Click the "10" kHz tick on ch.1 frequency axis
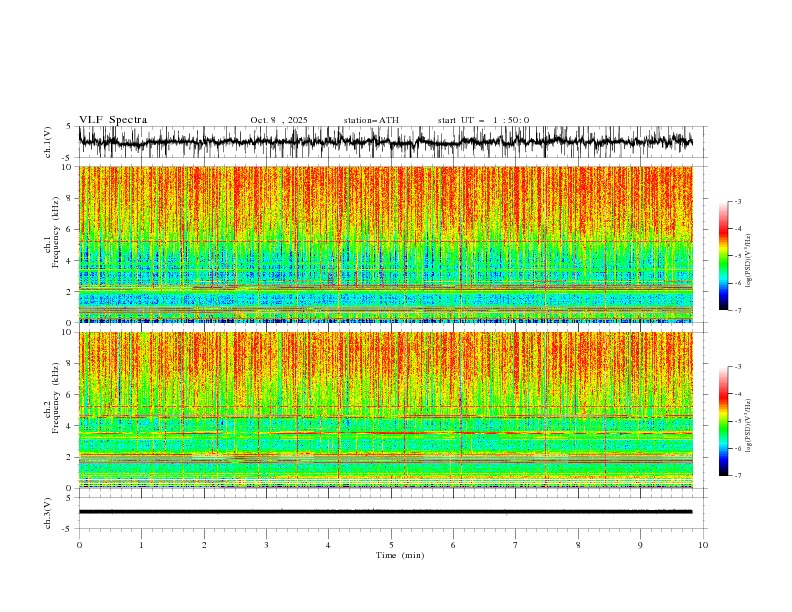Screen dimensions: 792x612 (x=68, y=167)
